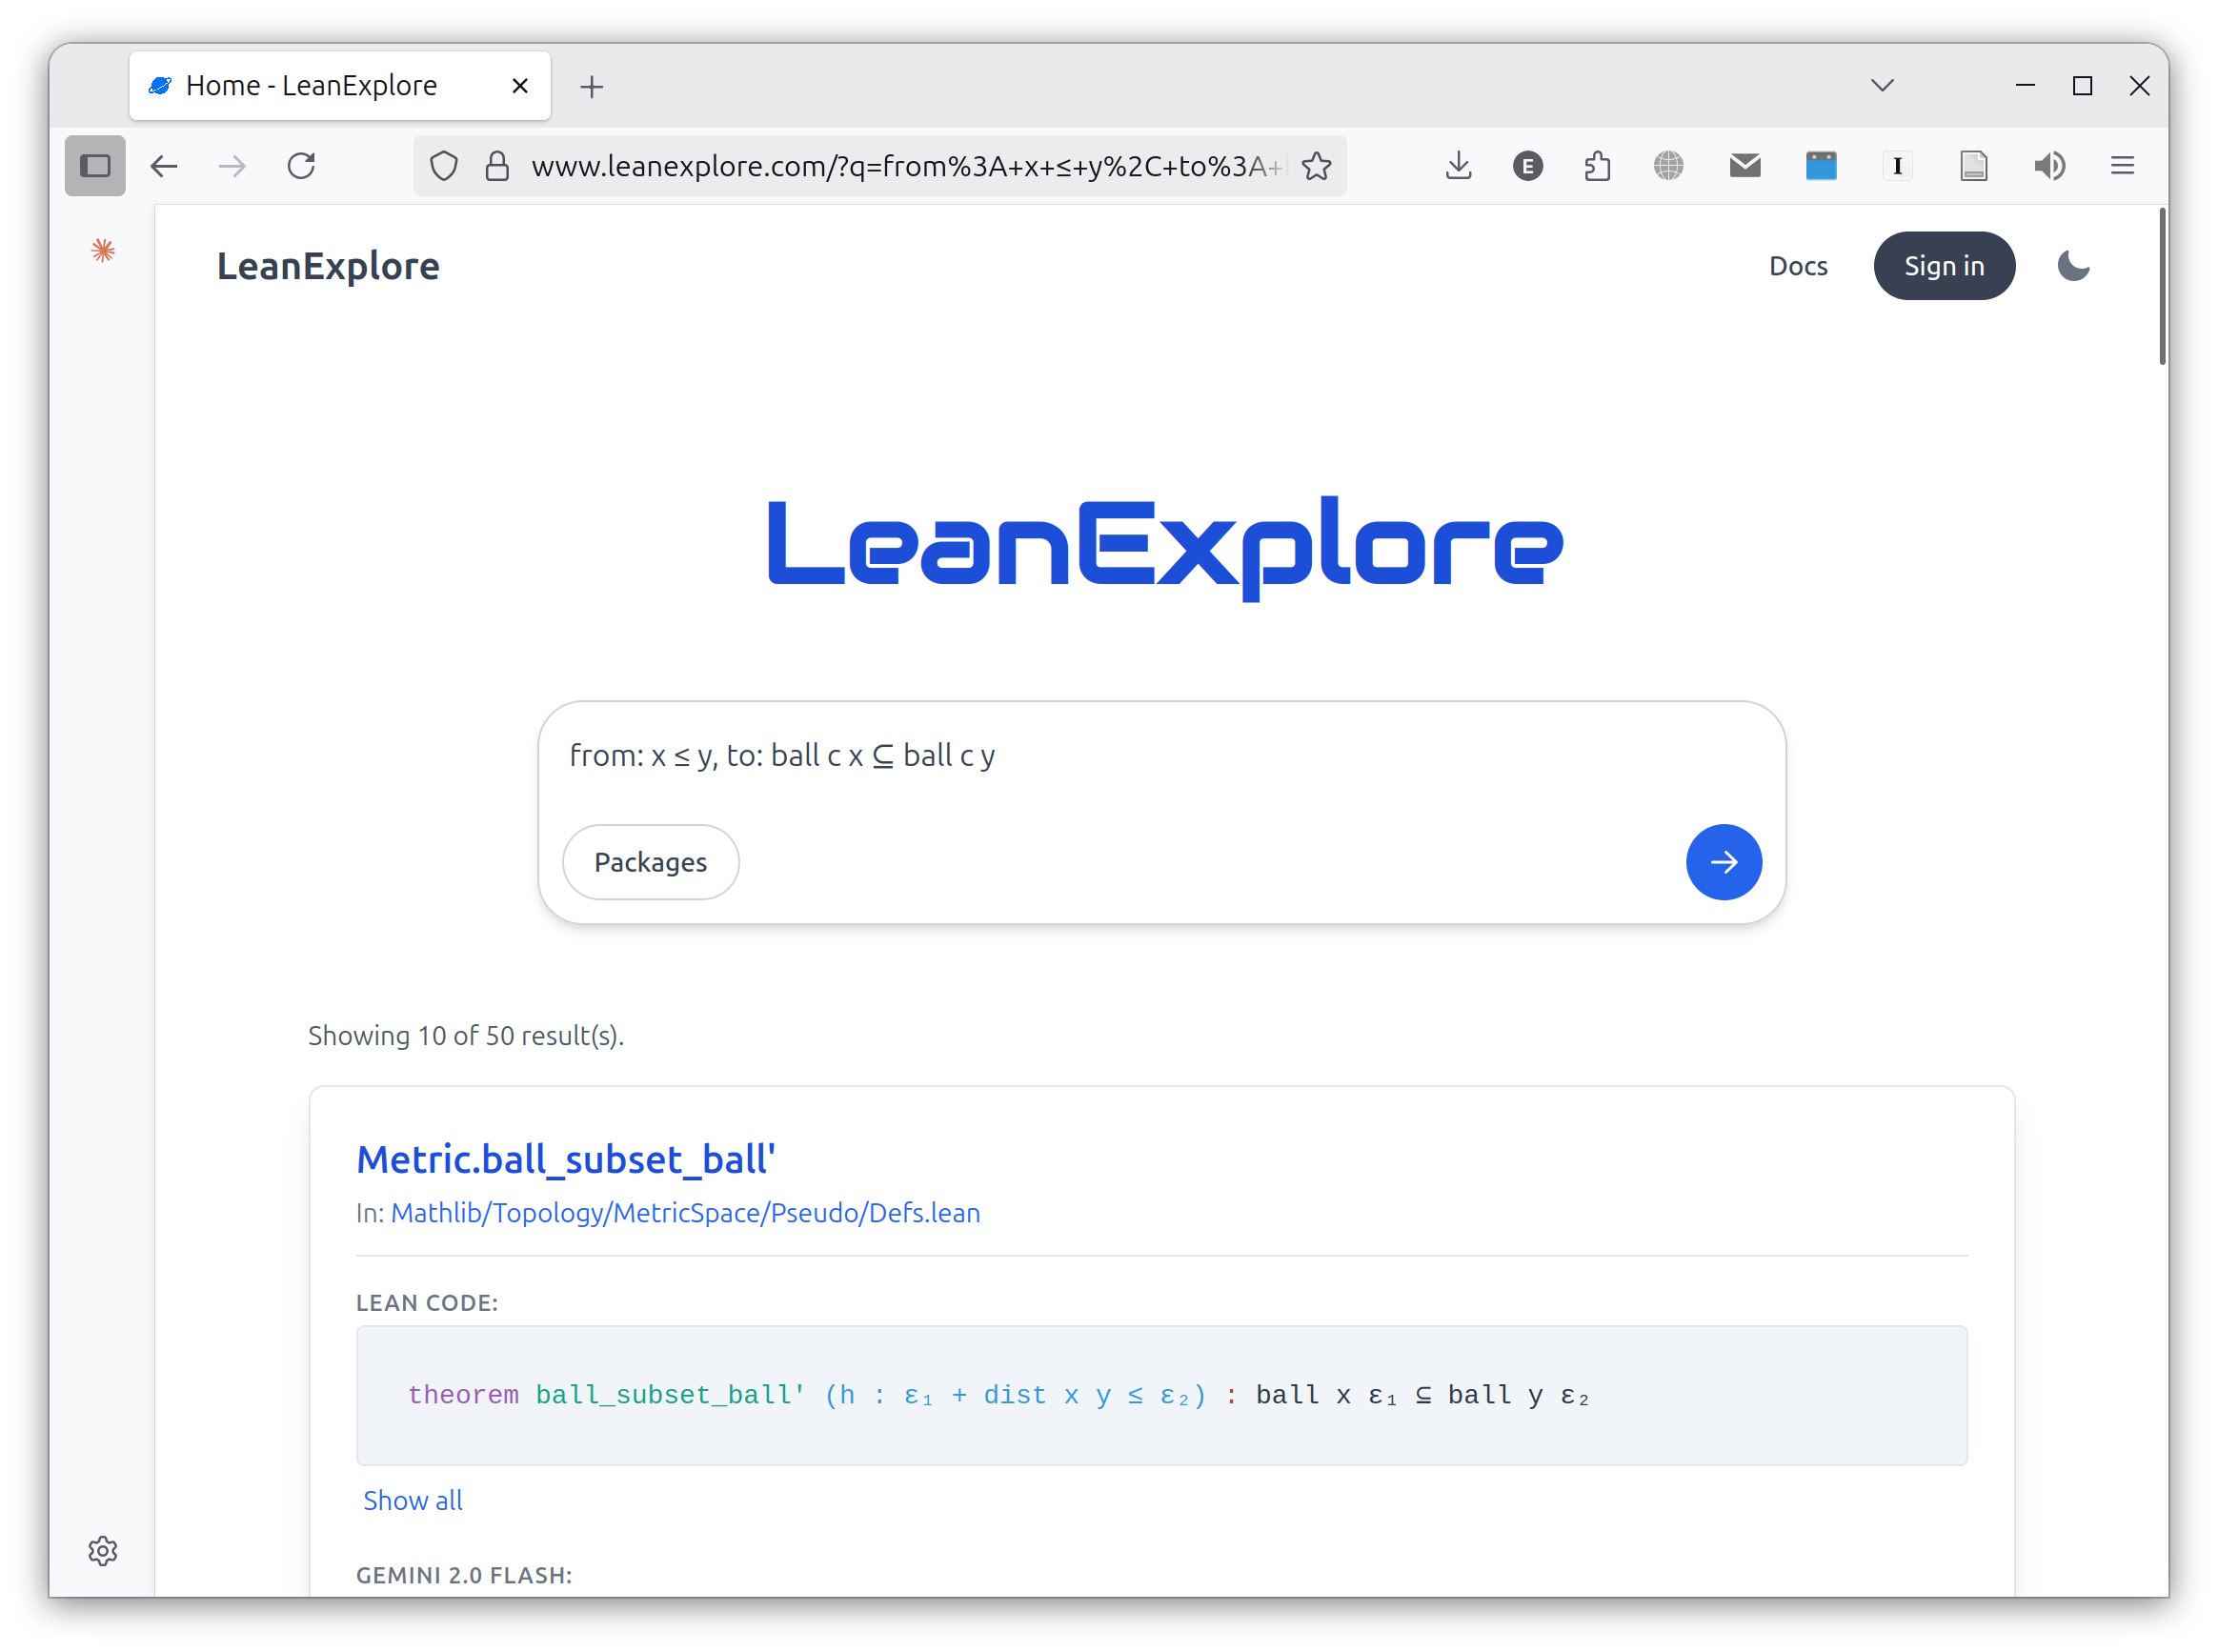
Task: Click the "Showing 10 of 50 result(s)." text
Action: [466, 1035]
